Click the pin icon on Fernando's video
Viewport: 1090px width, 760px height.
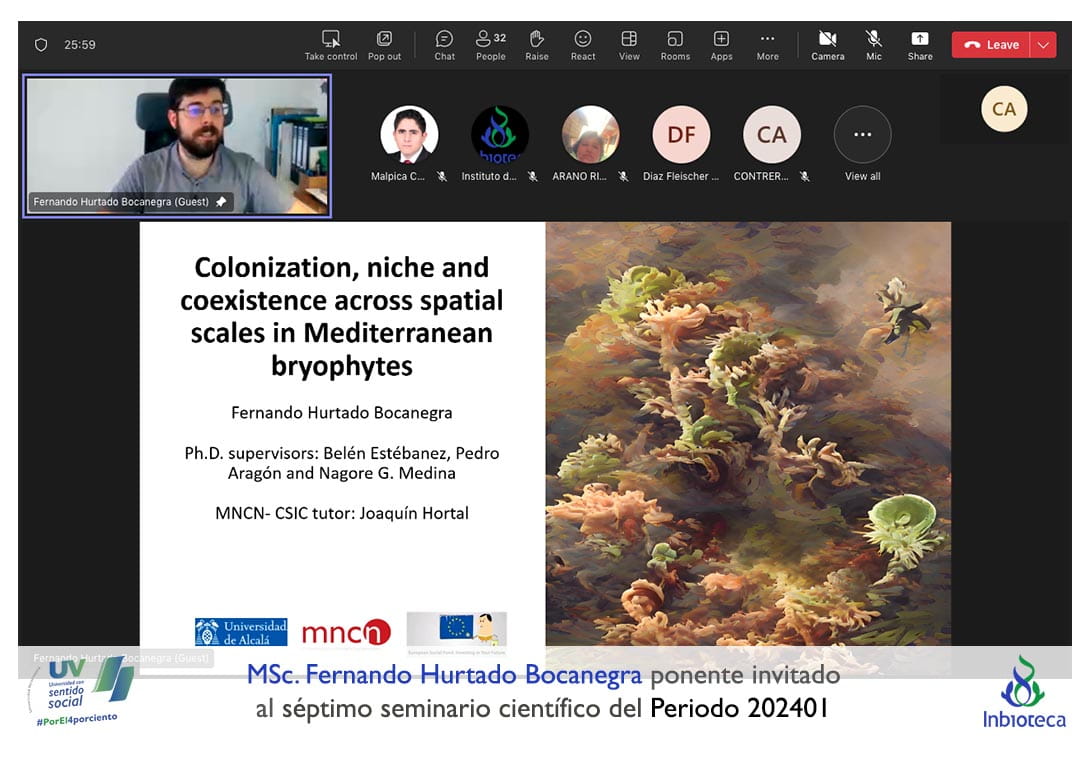(x=221, y=202)
